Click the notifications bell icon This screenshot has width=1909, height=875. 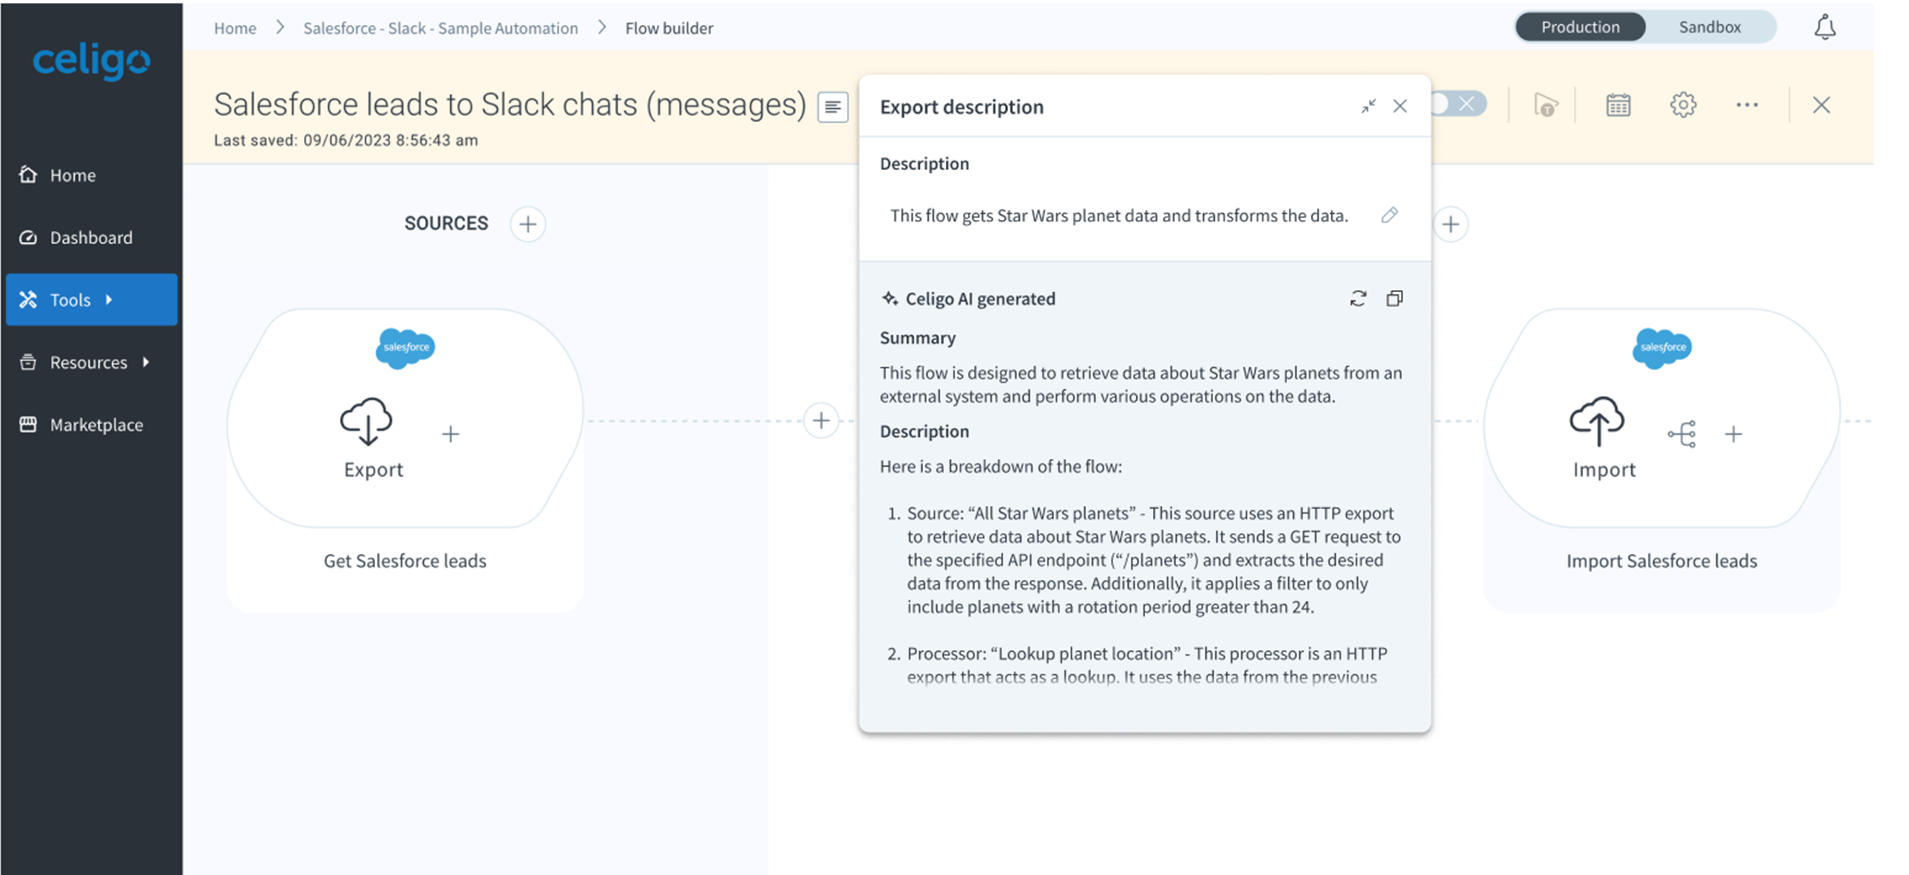pyautogui.click(x=1825, y=27)
